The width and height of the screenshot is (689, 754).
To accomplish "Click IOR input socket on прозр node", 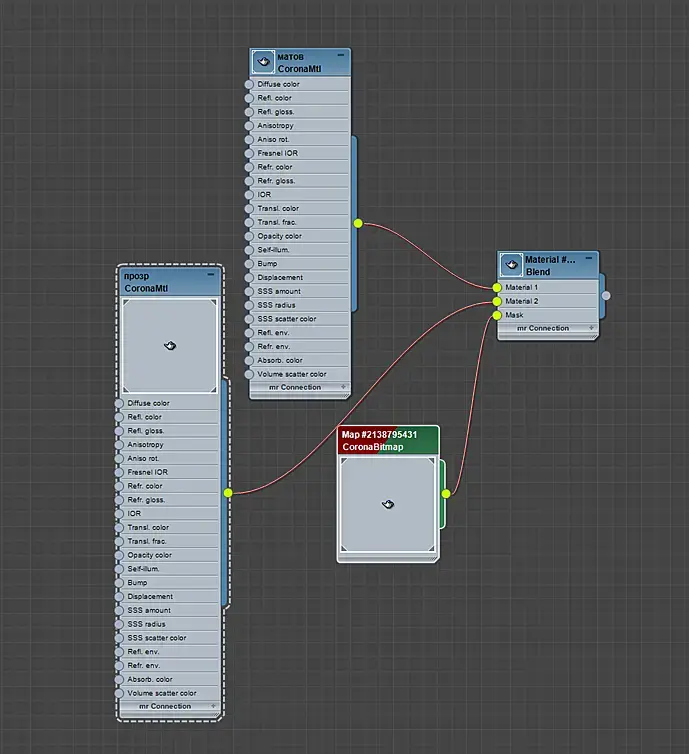I will (119, 514).
